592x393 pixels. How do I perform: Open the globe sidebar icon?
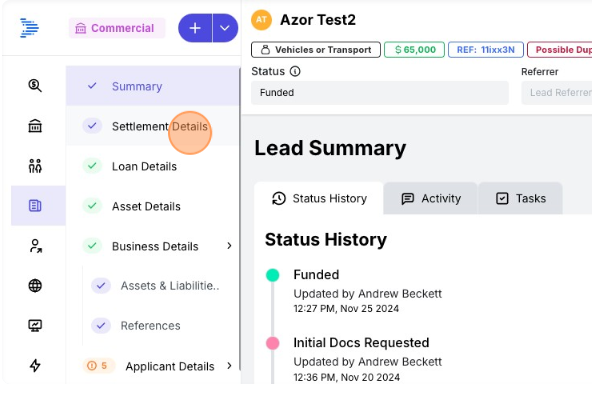(35, 285)
